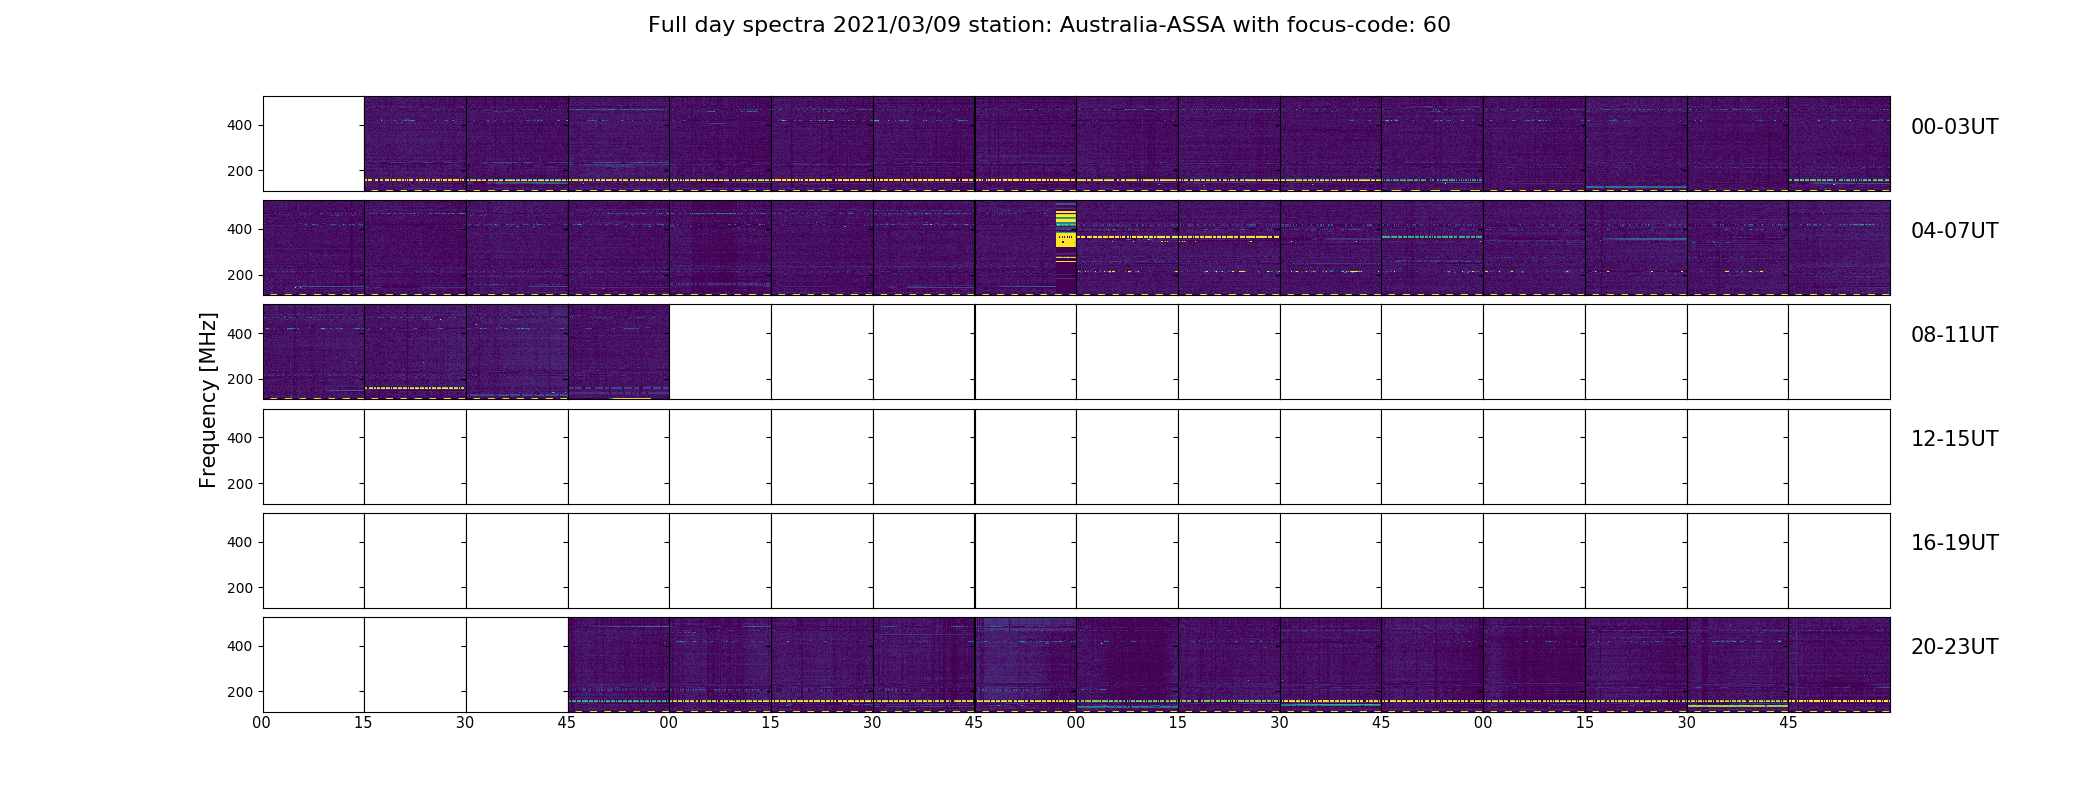2100x800 pixels.
Task: Select the 400 tick label of the 12-15UT row
Action: pyautogui.click(x=240, y=438)
